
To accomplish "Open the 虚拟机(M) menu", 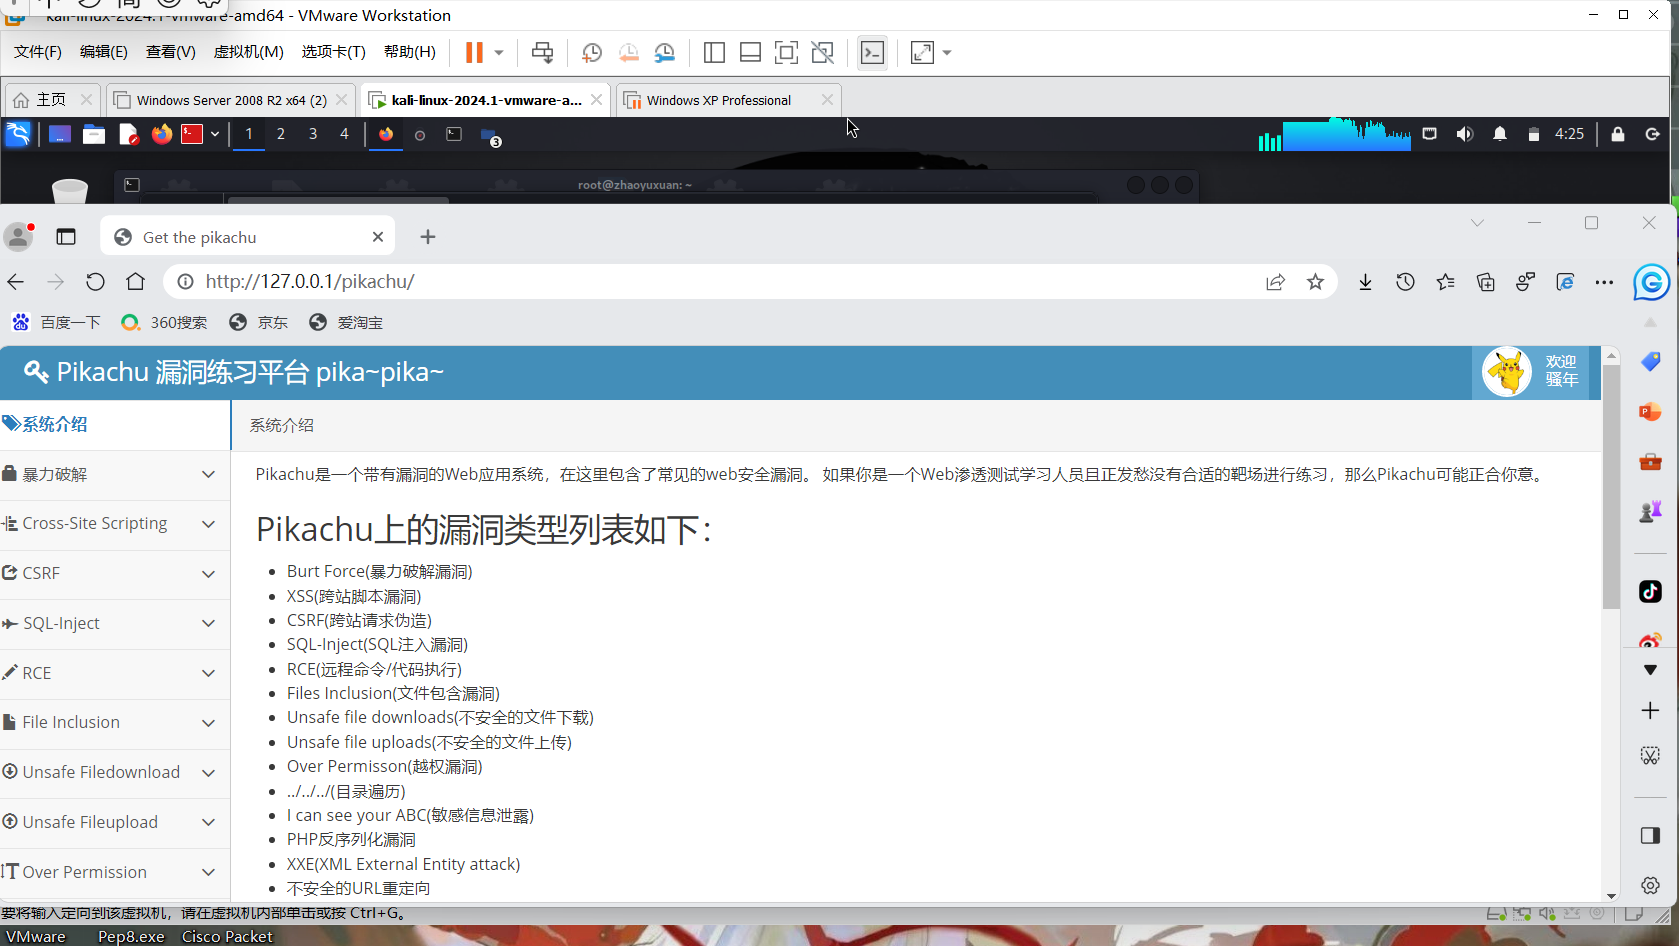I will tap(249, 52).
